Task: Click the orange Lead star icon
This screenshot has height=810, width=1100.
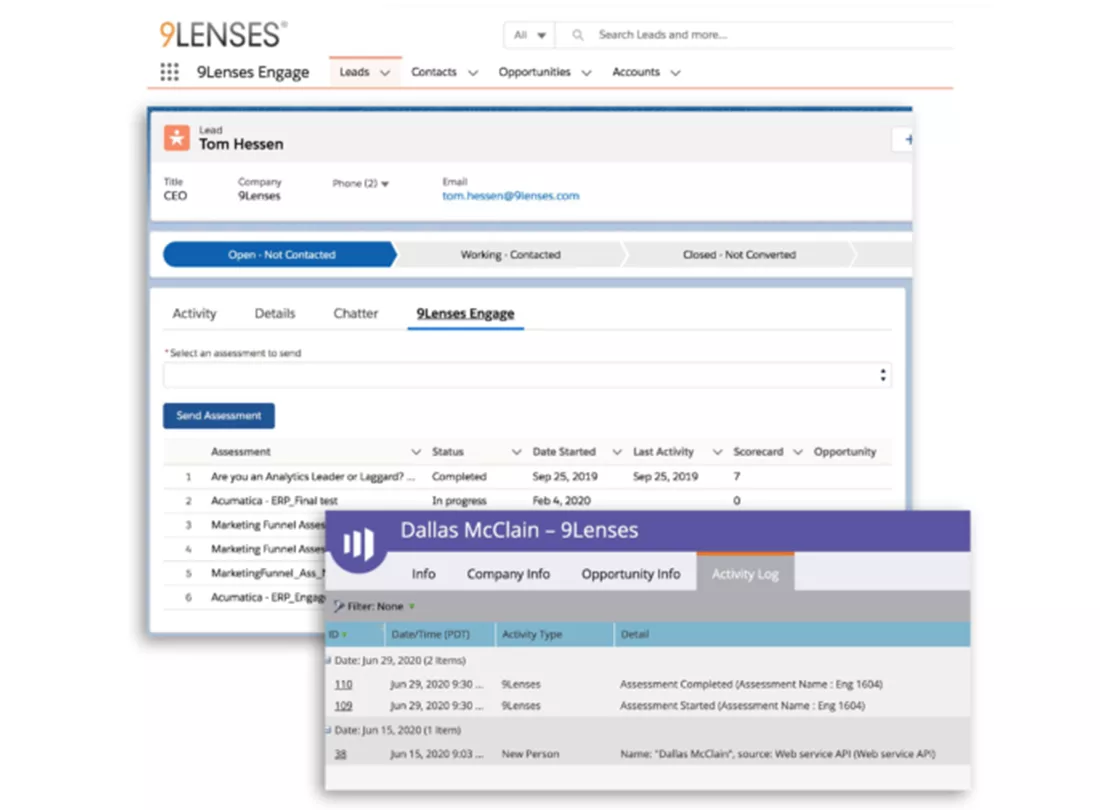Action: [x=177, y=138]
